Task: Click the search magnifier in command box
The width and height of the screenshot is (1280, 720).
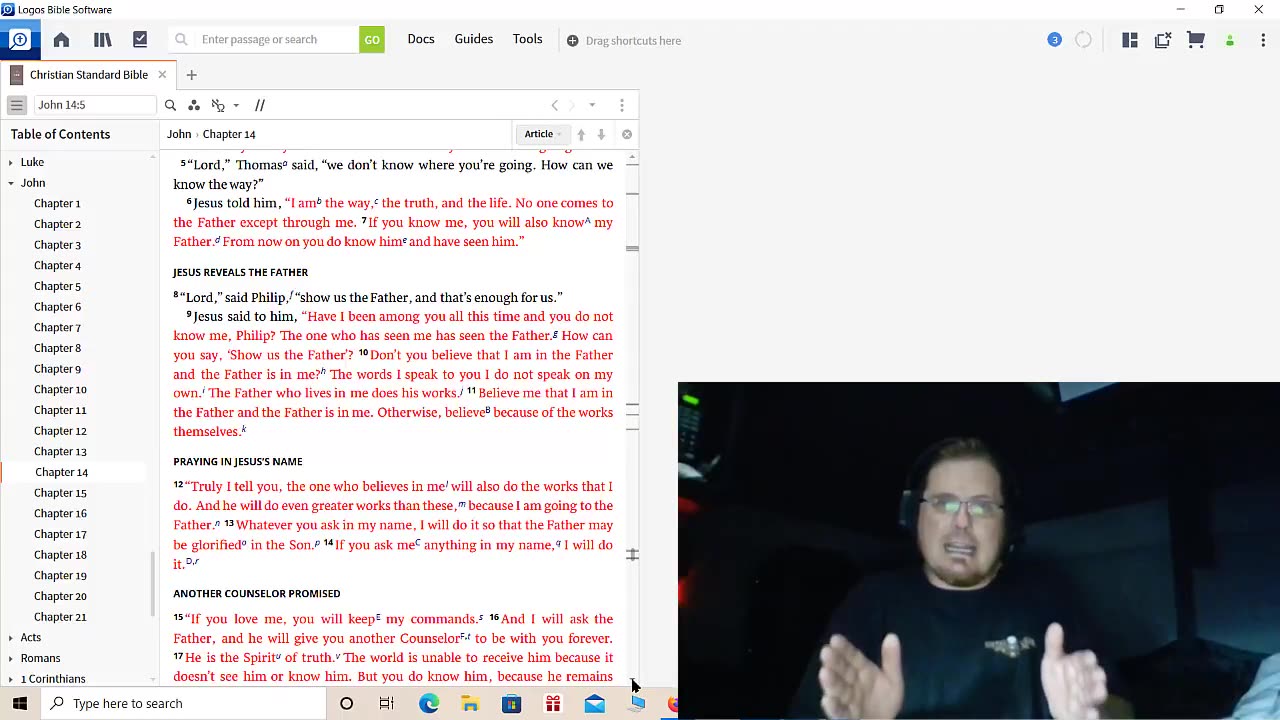Action: tap(181, 40)
